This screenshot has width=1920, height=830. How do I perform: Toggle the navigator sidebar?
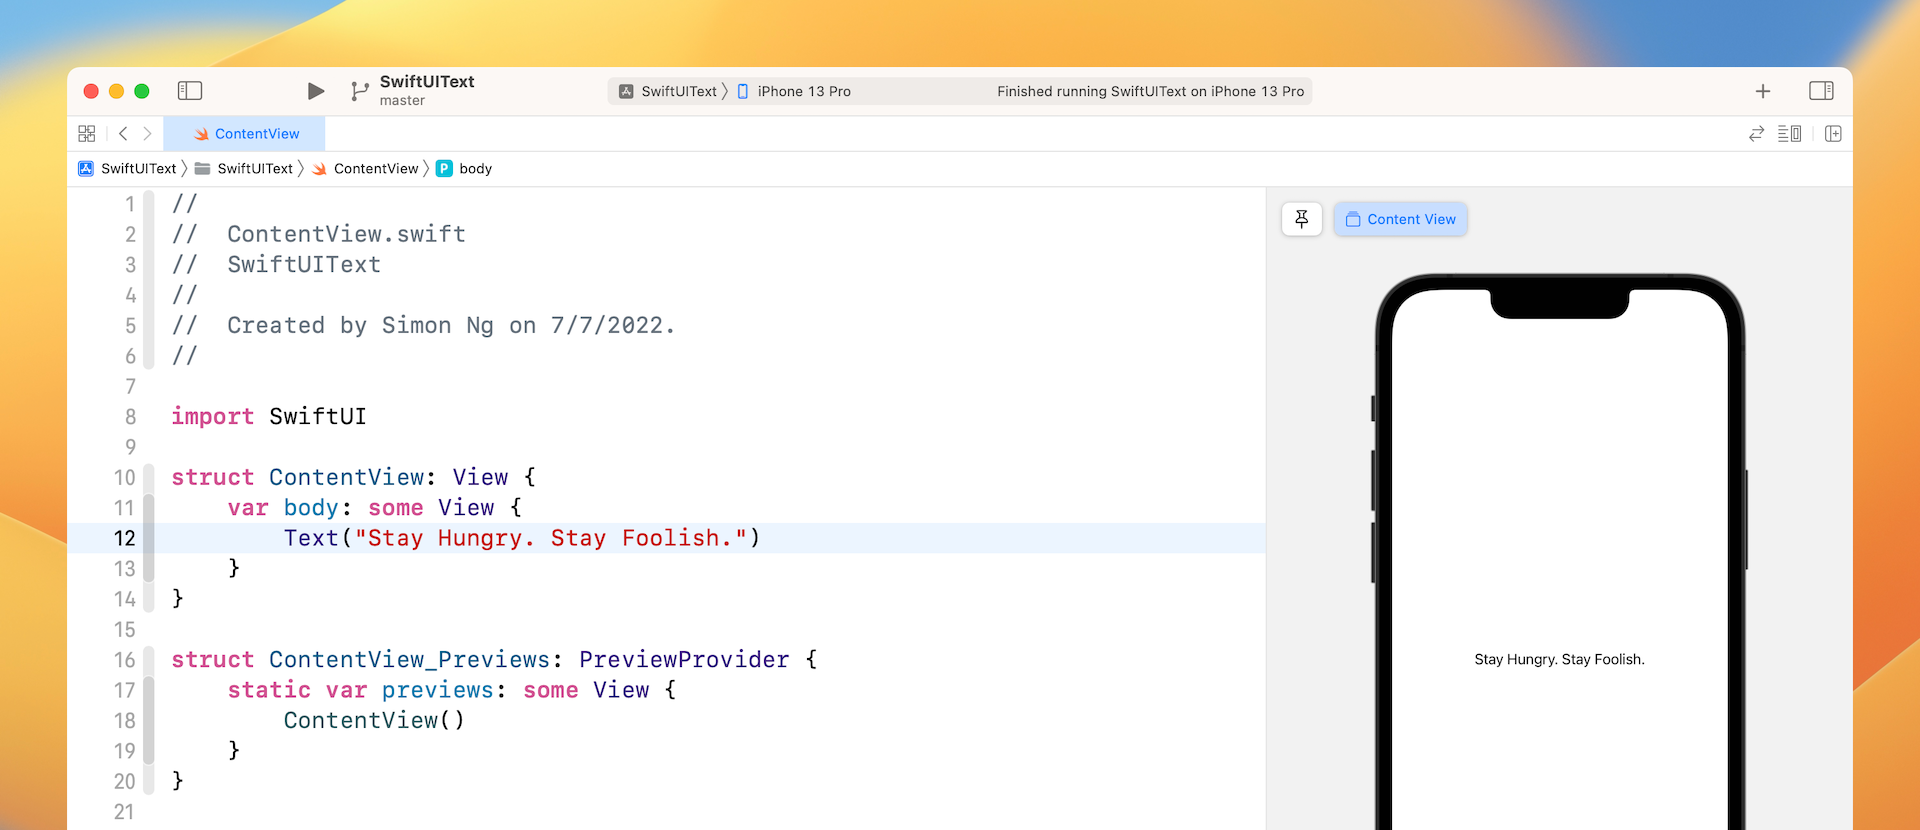pos(190,91)
